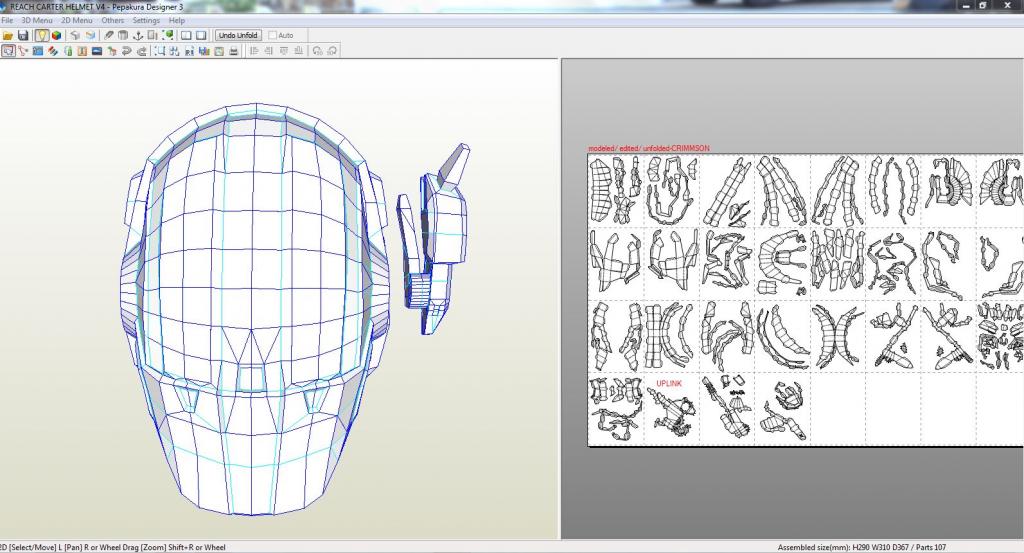Click the 'Assembled size(mm)' status bar text
The image size is (1024, 553).
tap(861, 547)
